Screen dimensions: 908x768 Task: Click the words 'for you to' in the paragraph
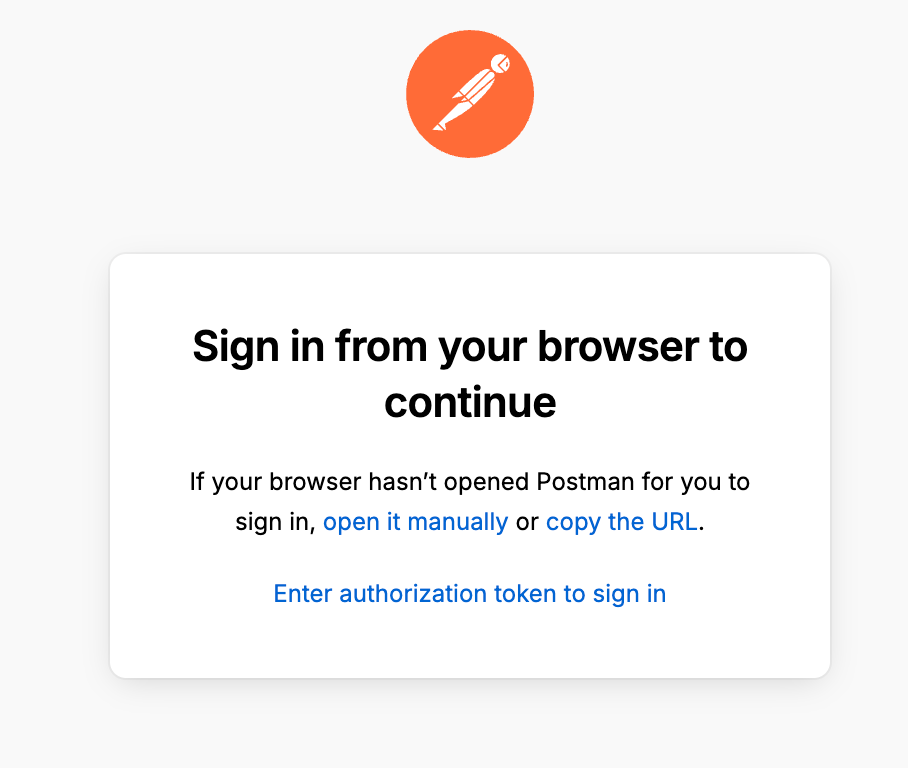point(696,482)
